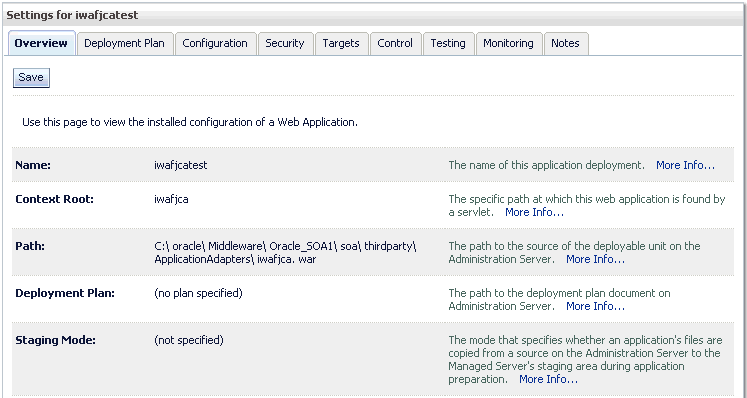The width and height of the screenshot is (747, 398).
Task: Open the Configuration tab
Action: click(x=215, y=43)
